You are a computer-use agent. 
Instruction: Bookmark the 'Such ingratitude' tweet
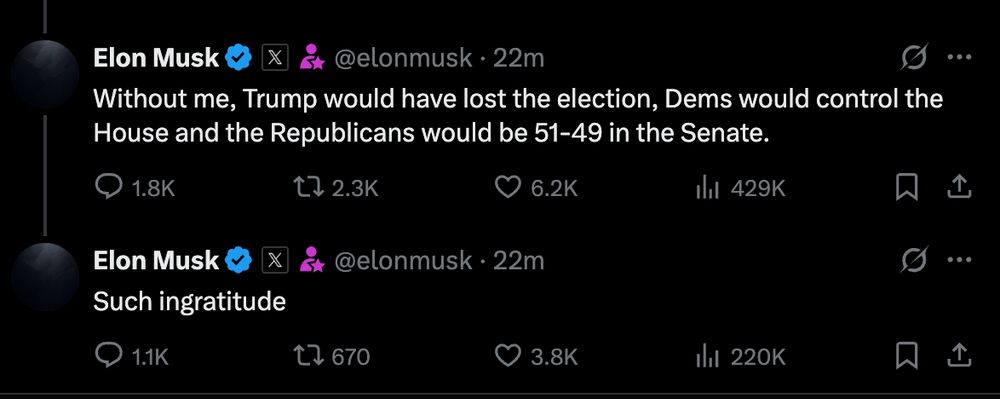pyautogui.click(x=906, y=356)
